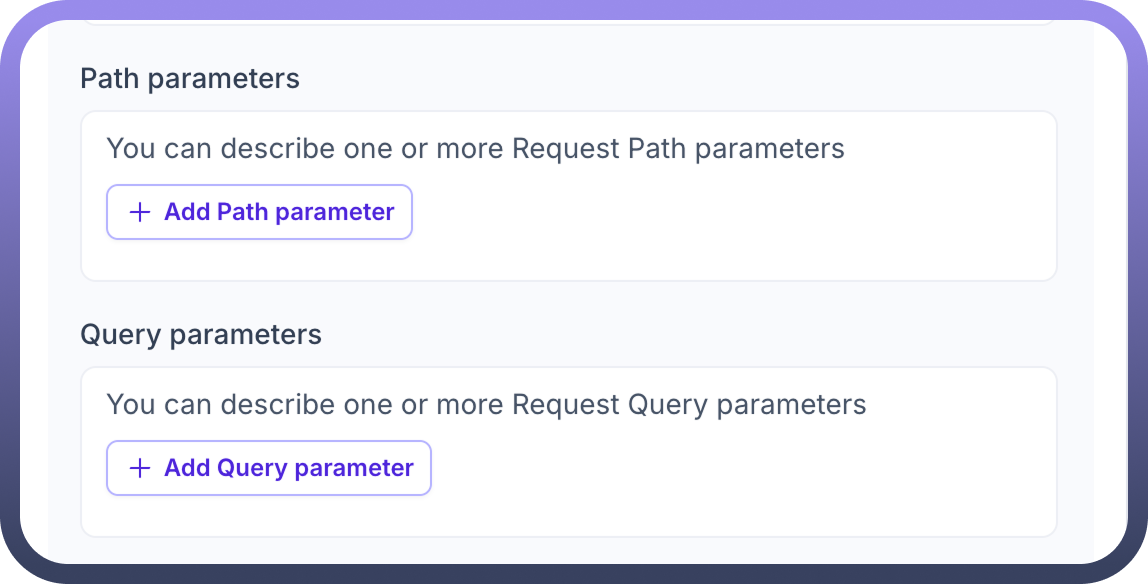The height and width of the screenshot is (584, 1148).
Task: Click the Request Path parameters description sentence
Action: [x=475, y=149]
